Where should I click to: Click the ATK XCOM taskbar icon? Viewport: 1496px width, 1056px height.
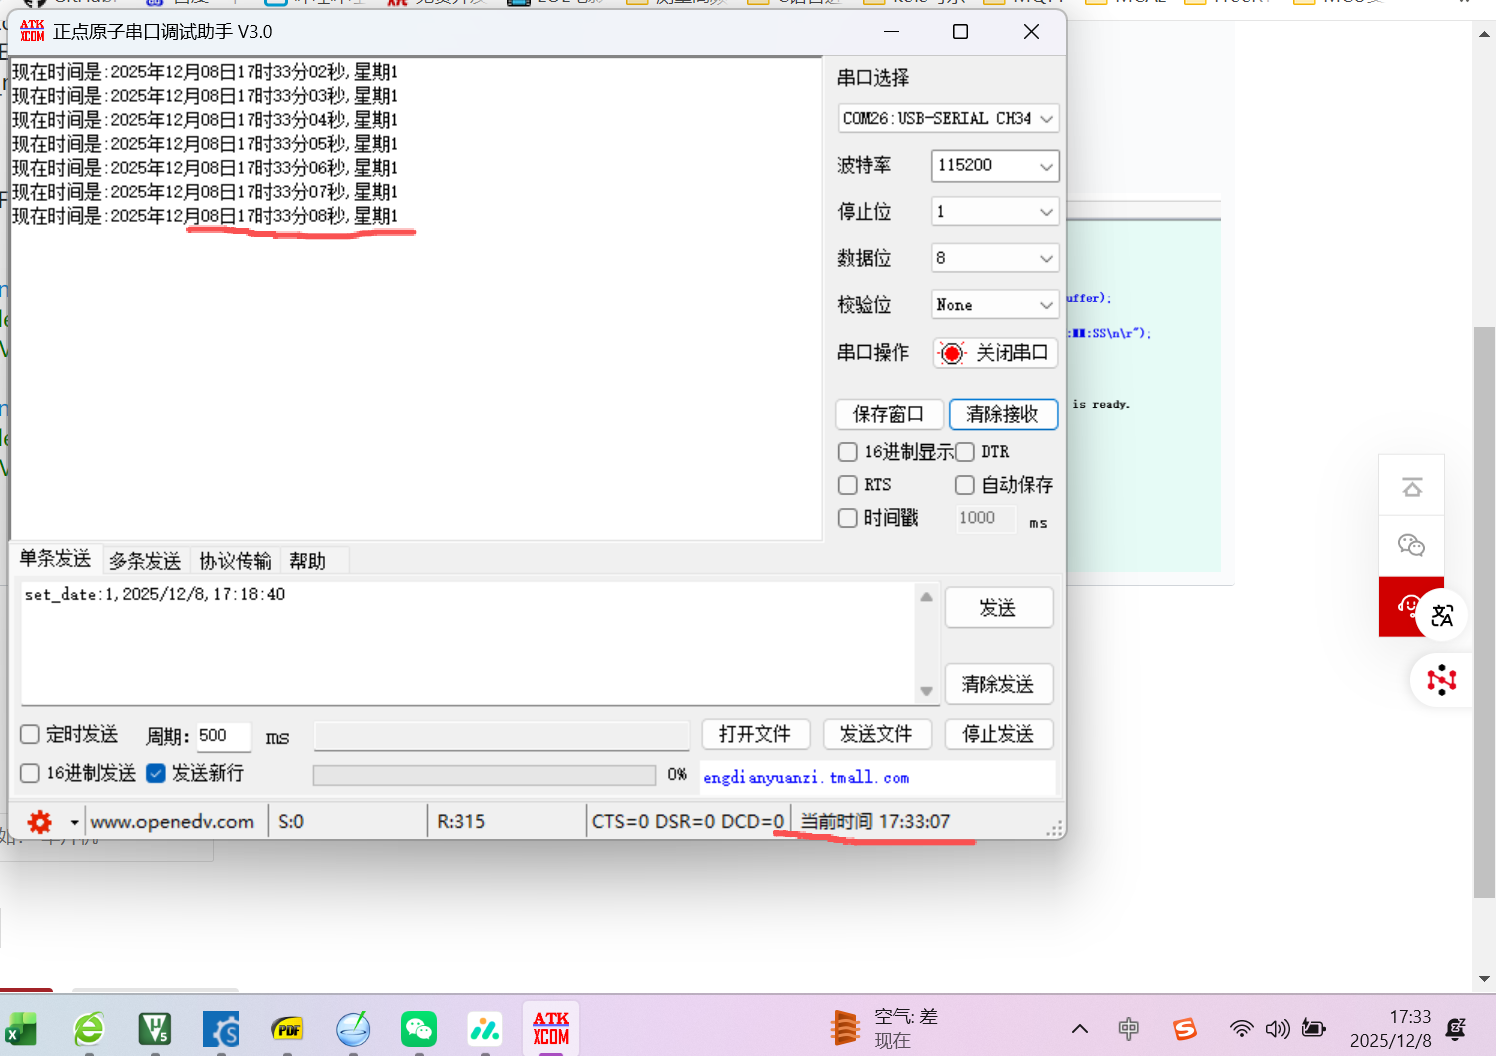551,1029
